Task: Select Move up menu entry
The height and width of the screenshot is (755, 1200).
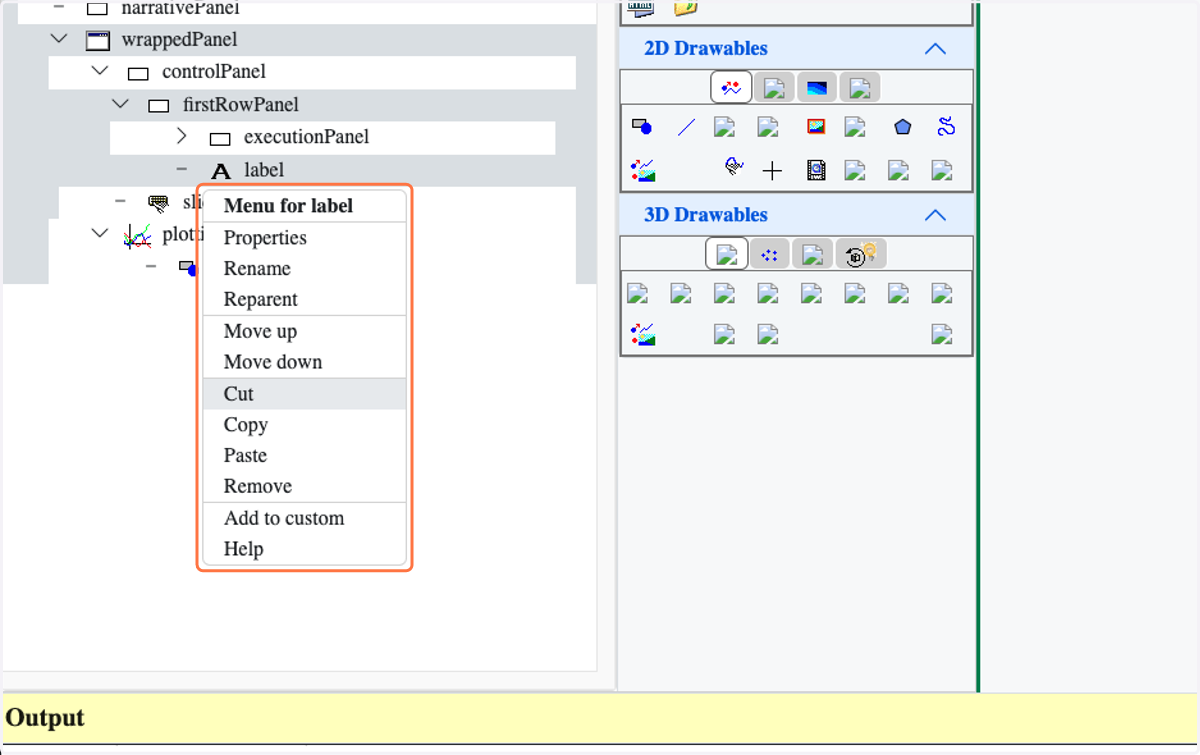Action: (x=304, y=332)
